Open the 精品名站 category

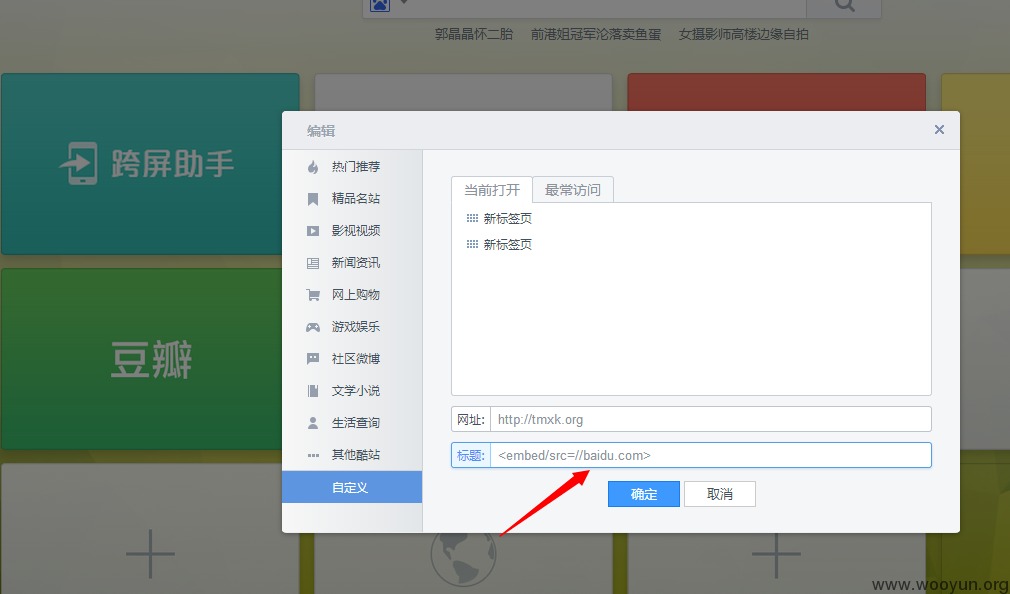tap(352, 198)
